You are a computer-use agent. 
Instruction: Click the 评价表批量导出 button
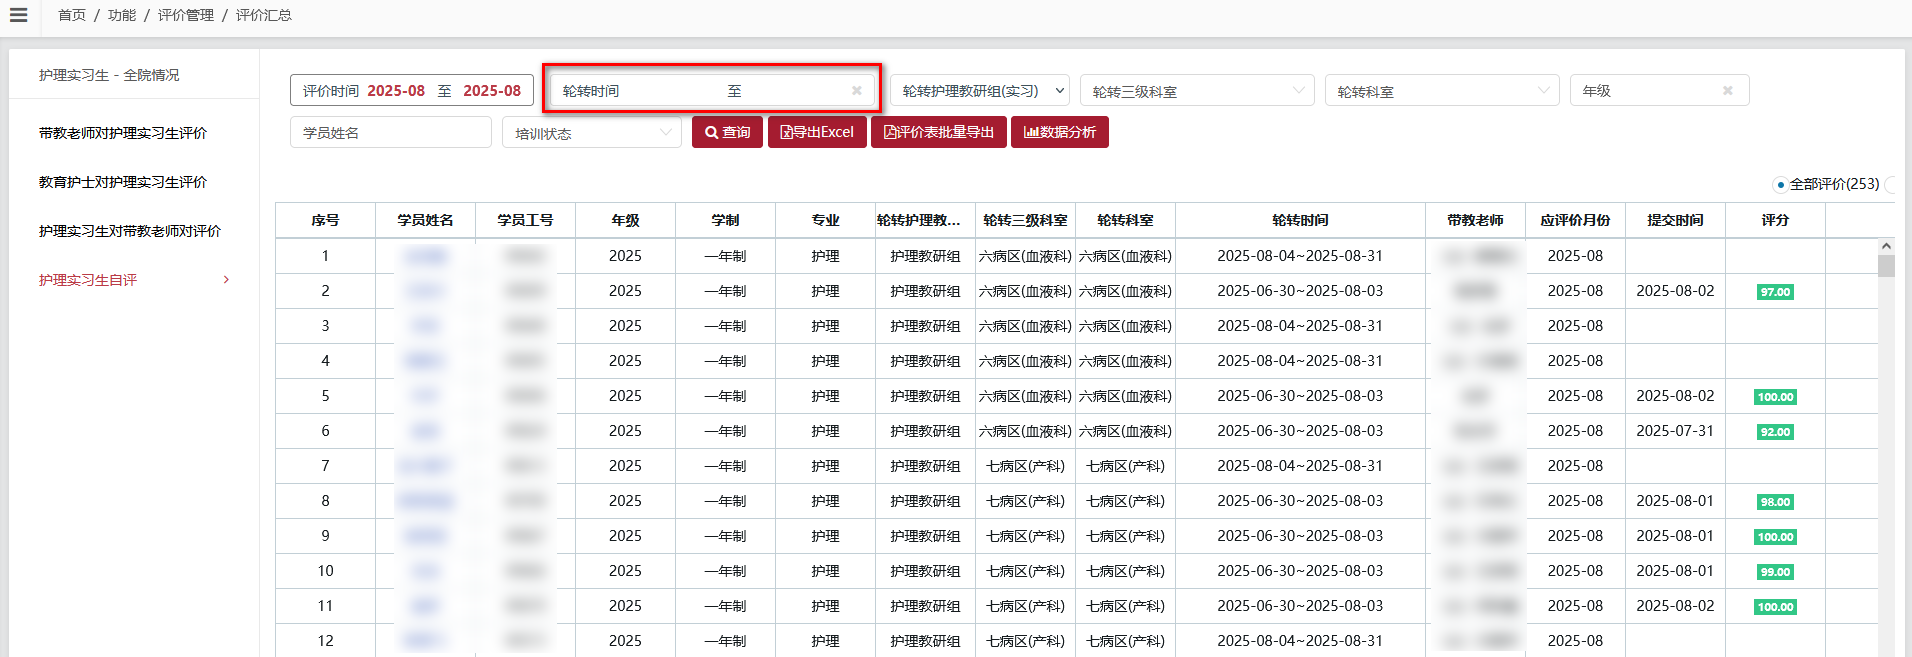click(939, 132)
